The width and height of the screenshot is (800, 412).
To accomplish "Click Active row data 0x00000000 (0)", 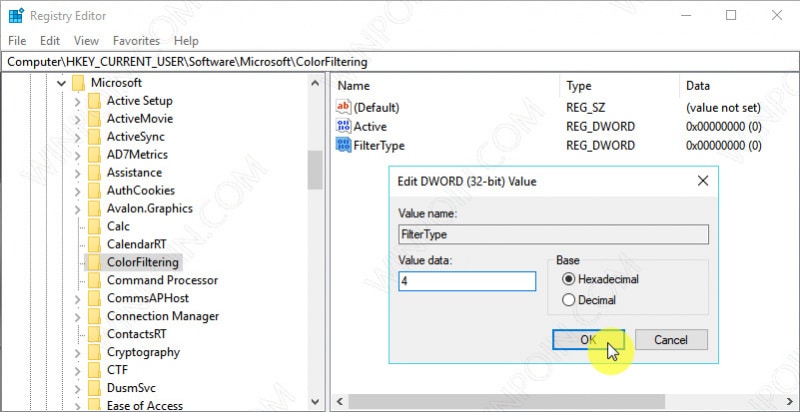I will pyautogui.click(x=723, y=126).
